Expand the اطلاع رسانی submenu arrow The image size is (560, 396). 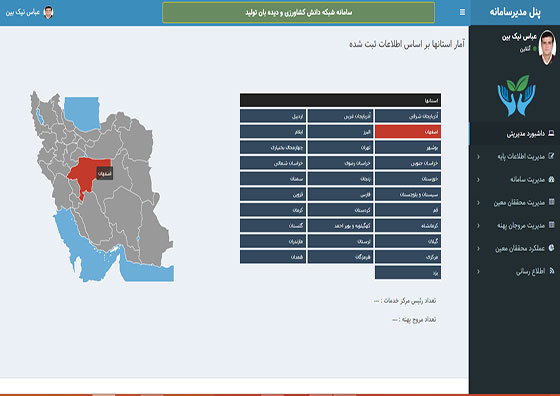point(478,271)
